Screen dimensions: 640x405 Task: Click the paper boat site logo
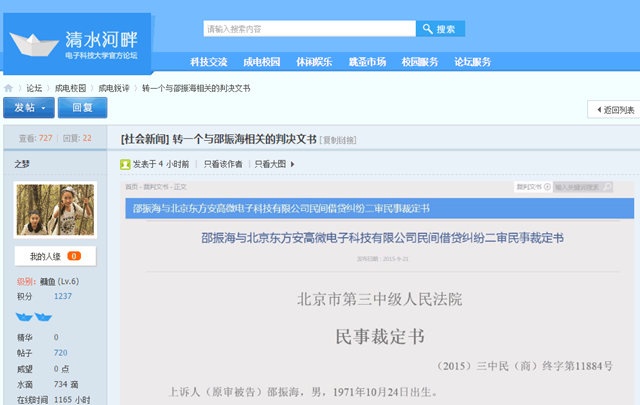tap(33, 43)
